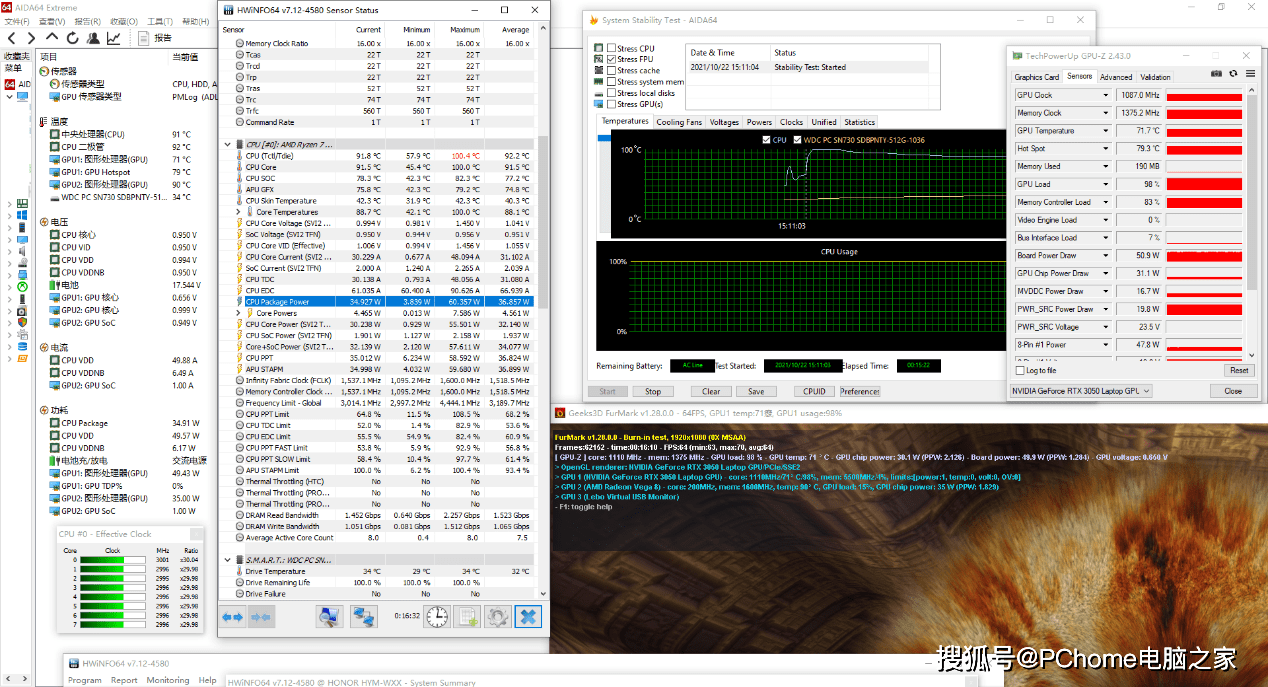1268x687 pixels.
Task: Expand Core Powers row in HWiNFO
Action: click(238, 313)
